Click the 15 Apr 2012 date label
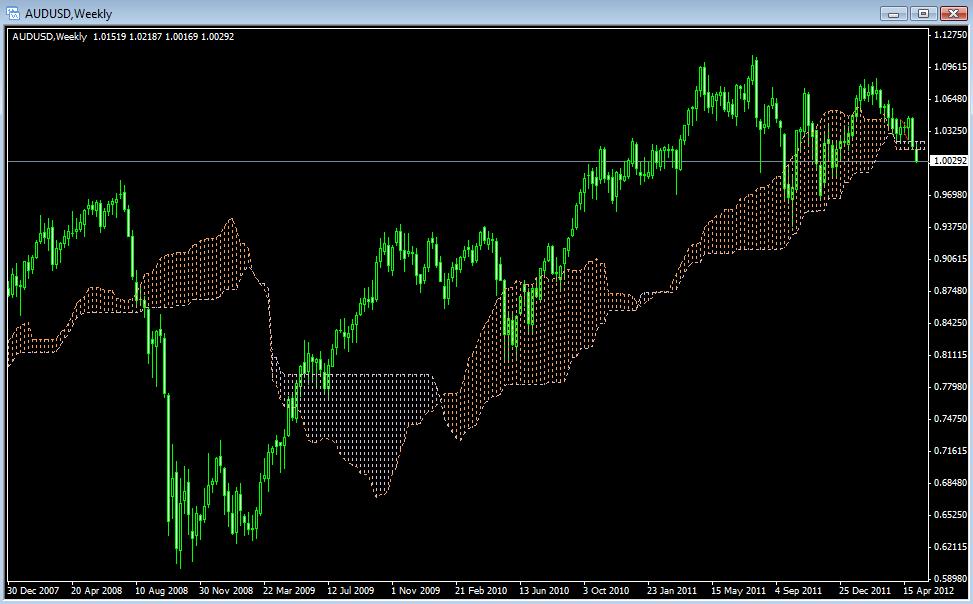 coord(928,590)
